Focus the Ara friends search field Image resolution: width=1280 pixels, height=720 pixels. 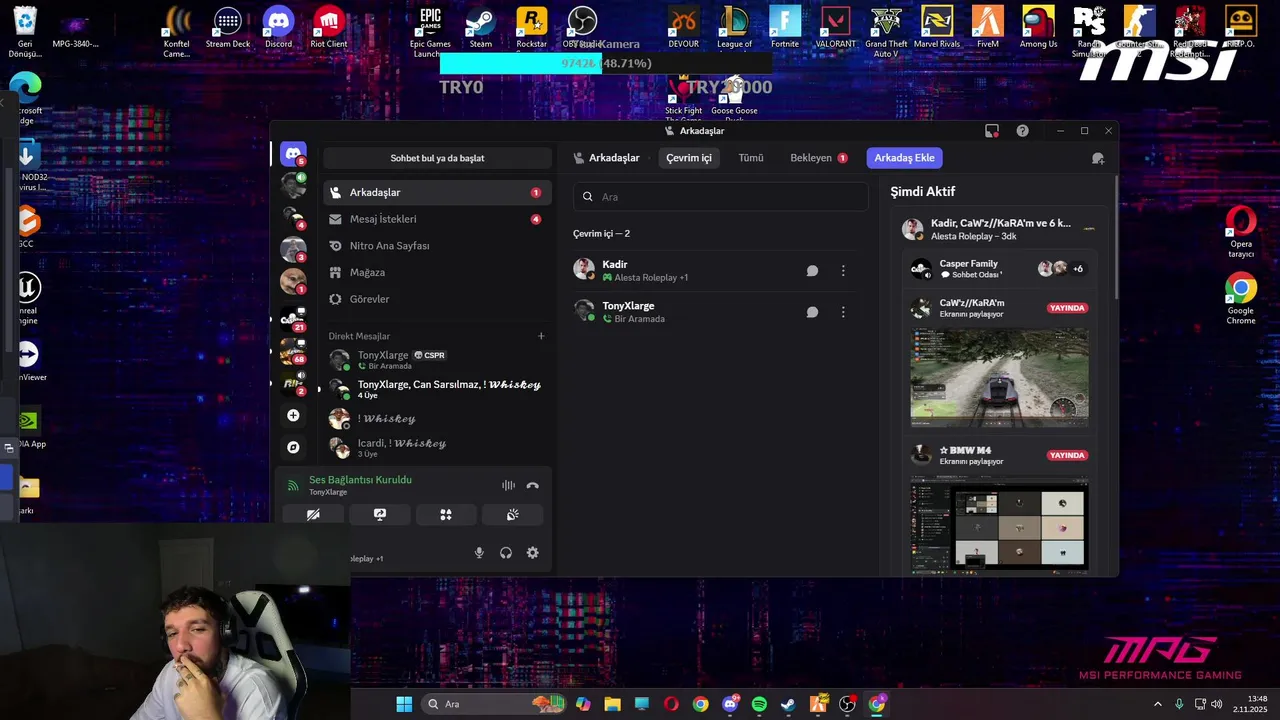click(720, 197)
